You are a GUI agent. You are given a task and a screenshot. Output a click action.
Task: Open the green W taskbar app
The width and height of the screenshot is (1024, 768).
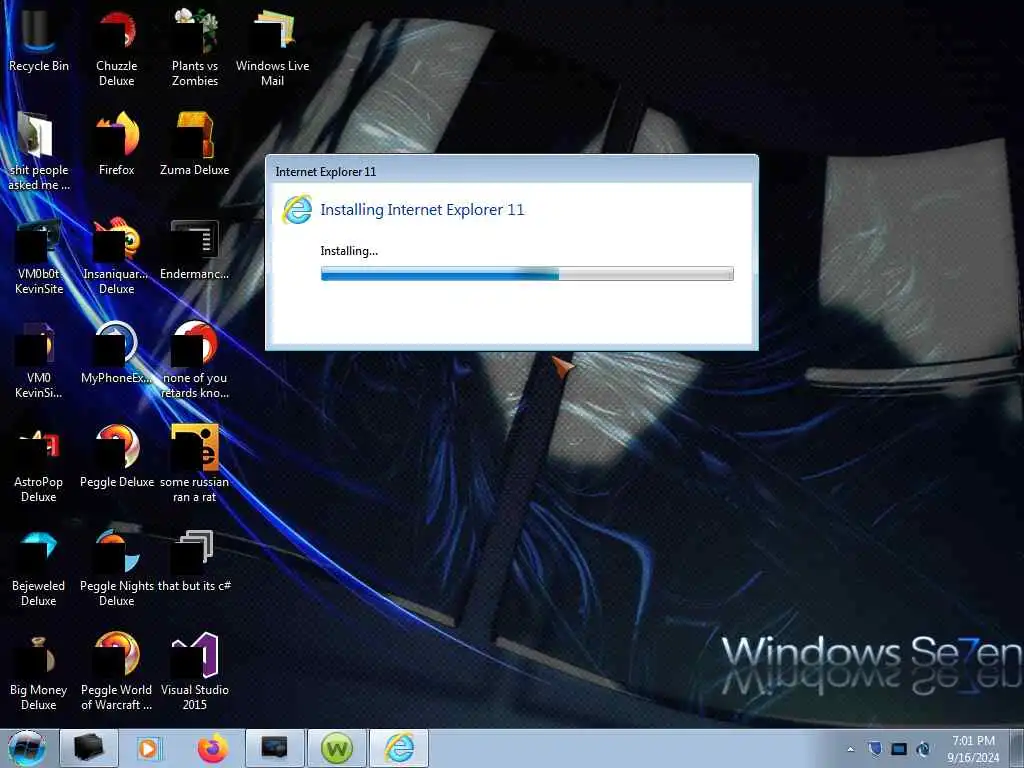click(336, 748)
